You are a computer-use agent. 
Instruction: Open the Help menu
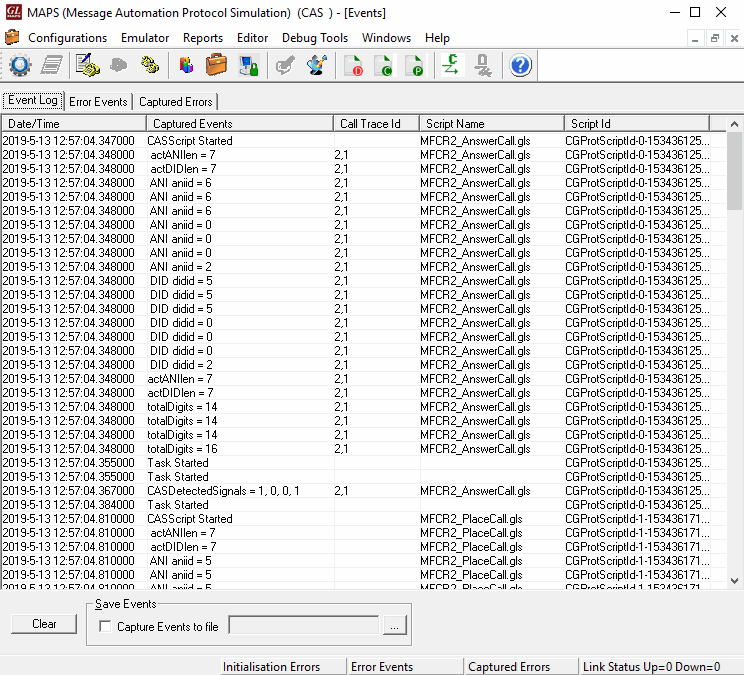(437, 38)
